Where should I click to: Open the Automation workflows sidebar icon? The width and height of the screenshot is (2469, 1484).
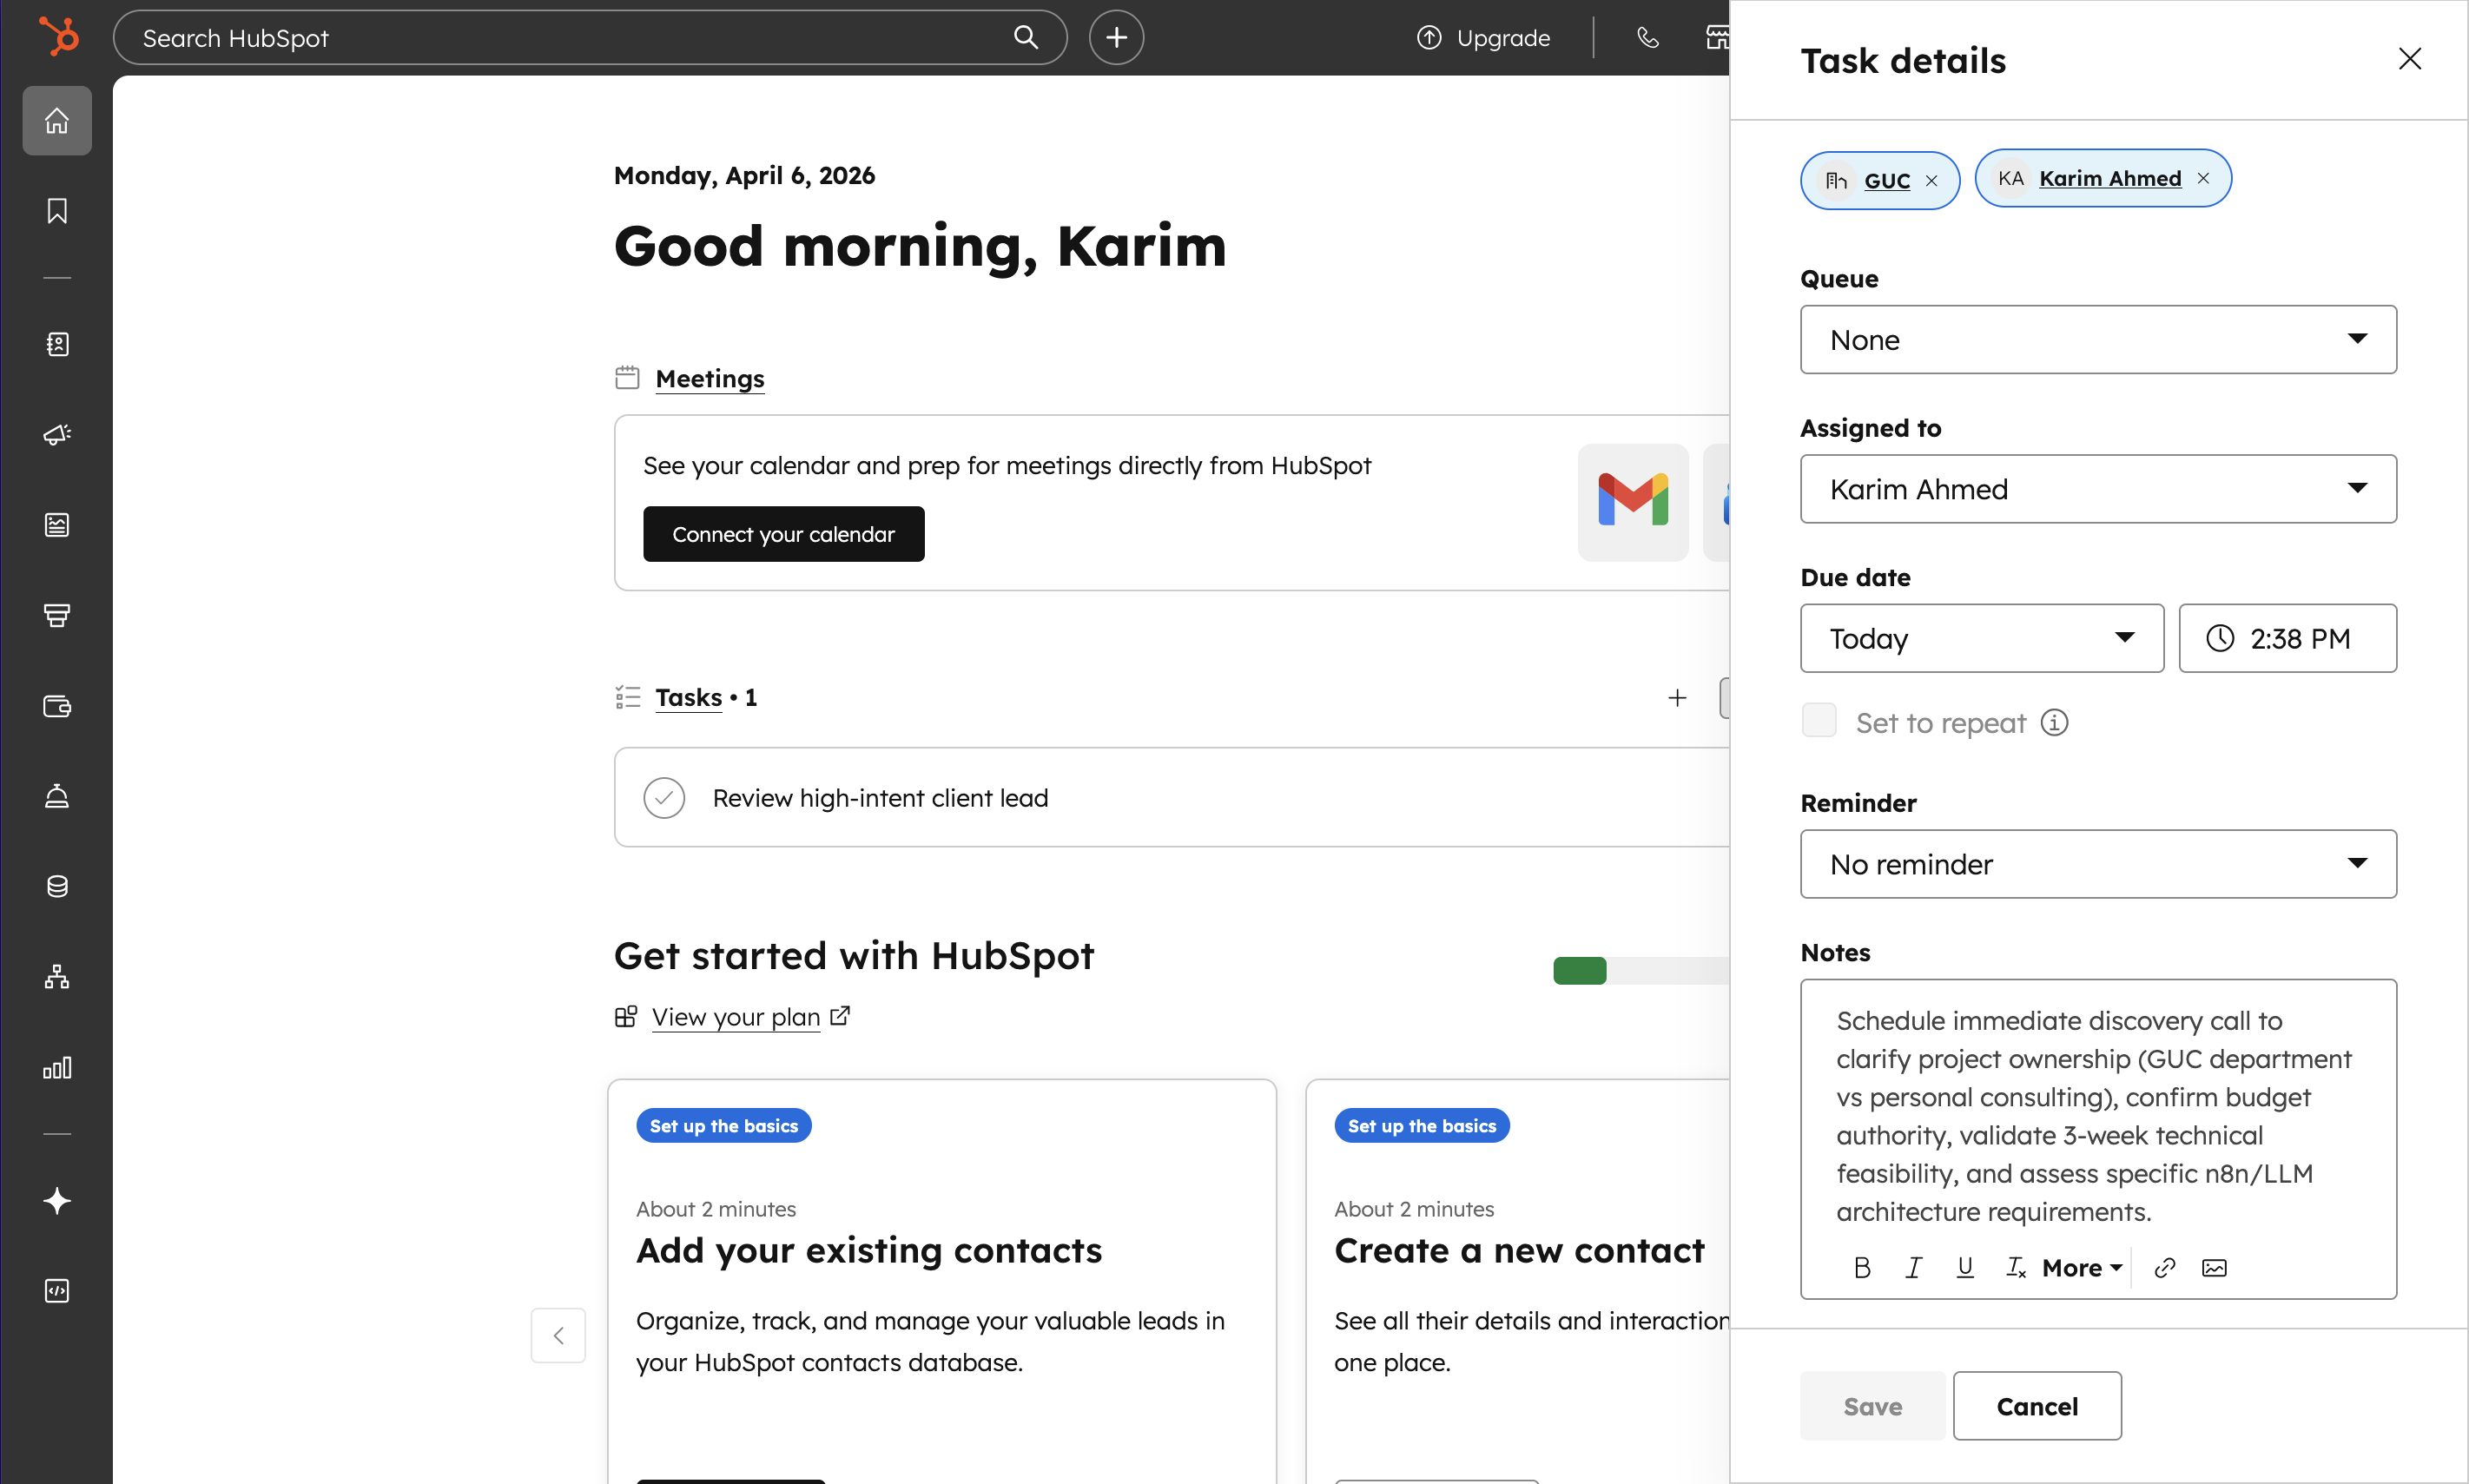57,977
